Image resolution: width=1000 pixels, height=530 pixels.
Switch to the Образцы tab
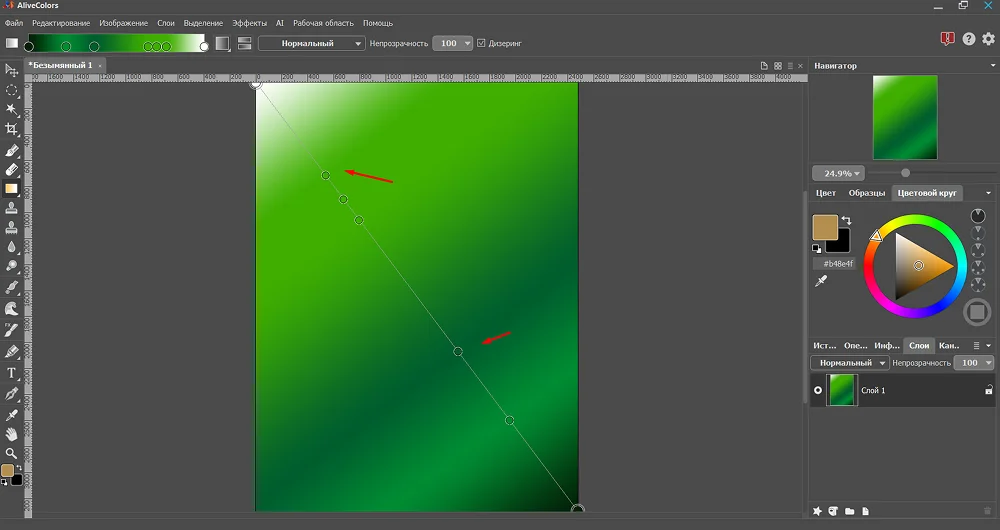coord(867,193)
